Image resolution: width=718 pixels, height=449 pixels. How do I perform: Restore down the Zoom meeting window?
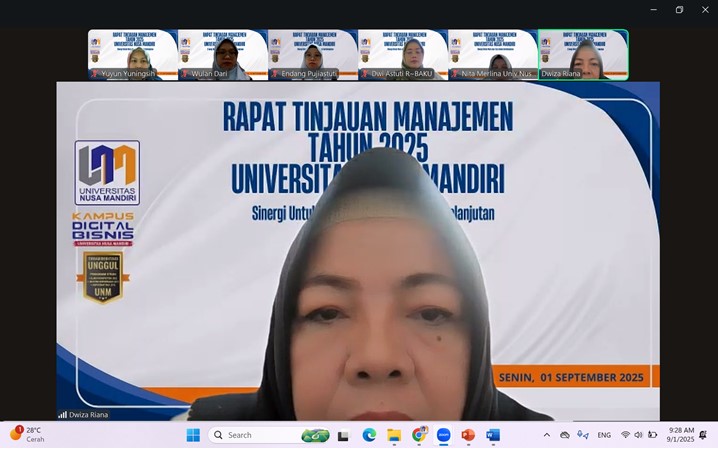[679, 10]
